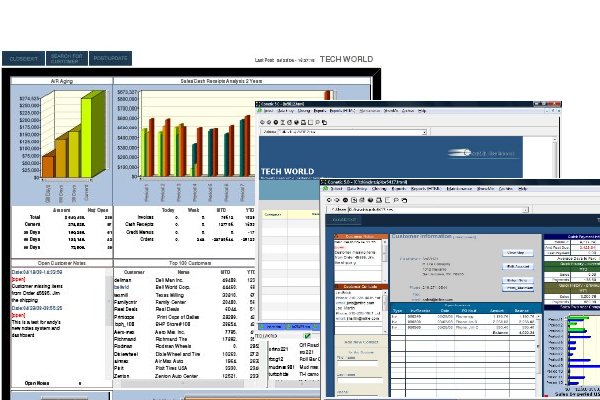
Task: Click the blank page icon in front window toolbar
Action: pos(388,200)
